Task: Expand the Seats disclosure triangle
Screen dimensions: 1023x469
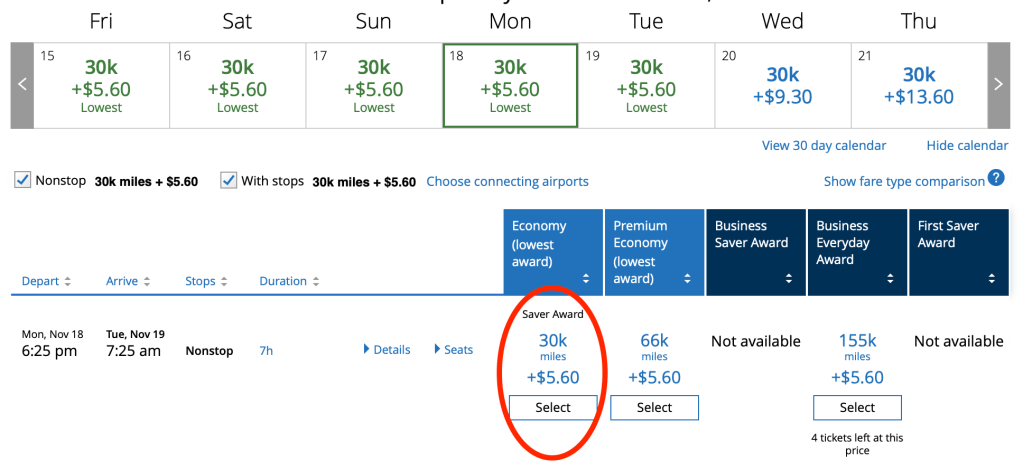Action: (x=454, y=350)
